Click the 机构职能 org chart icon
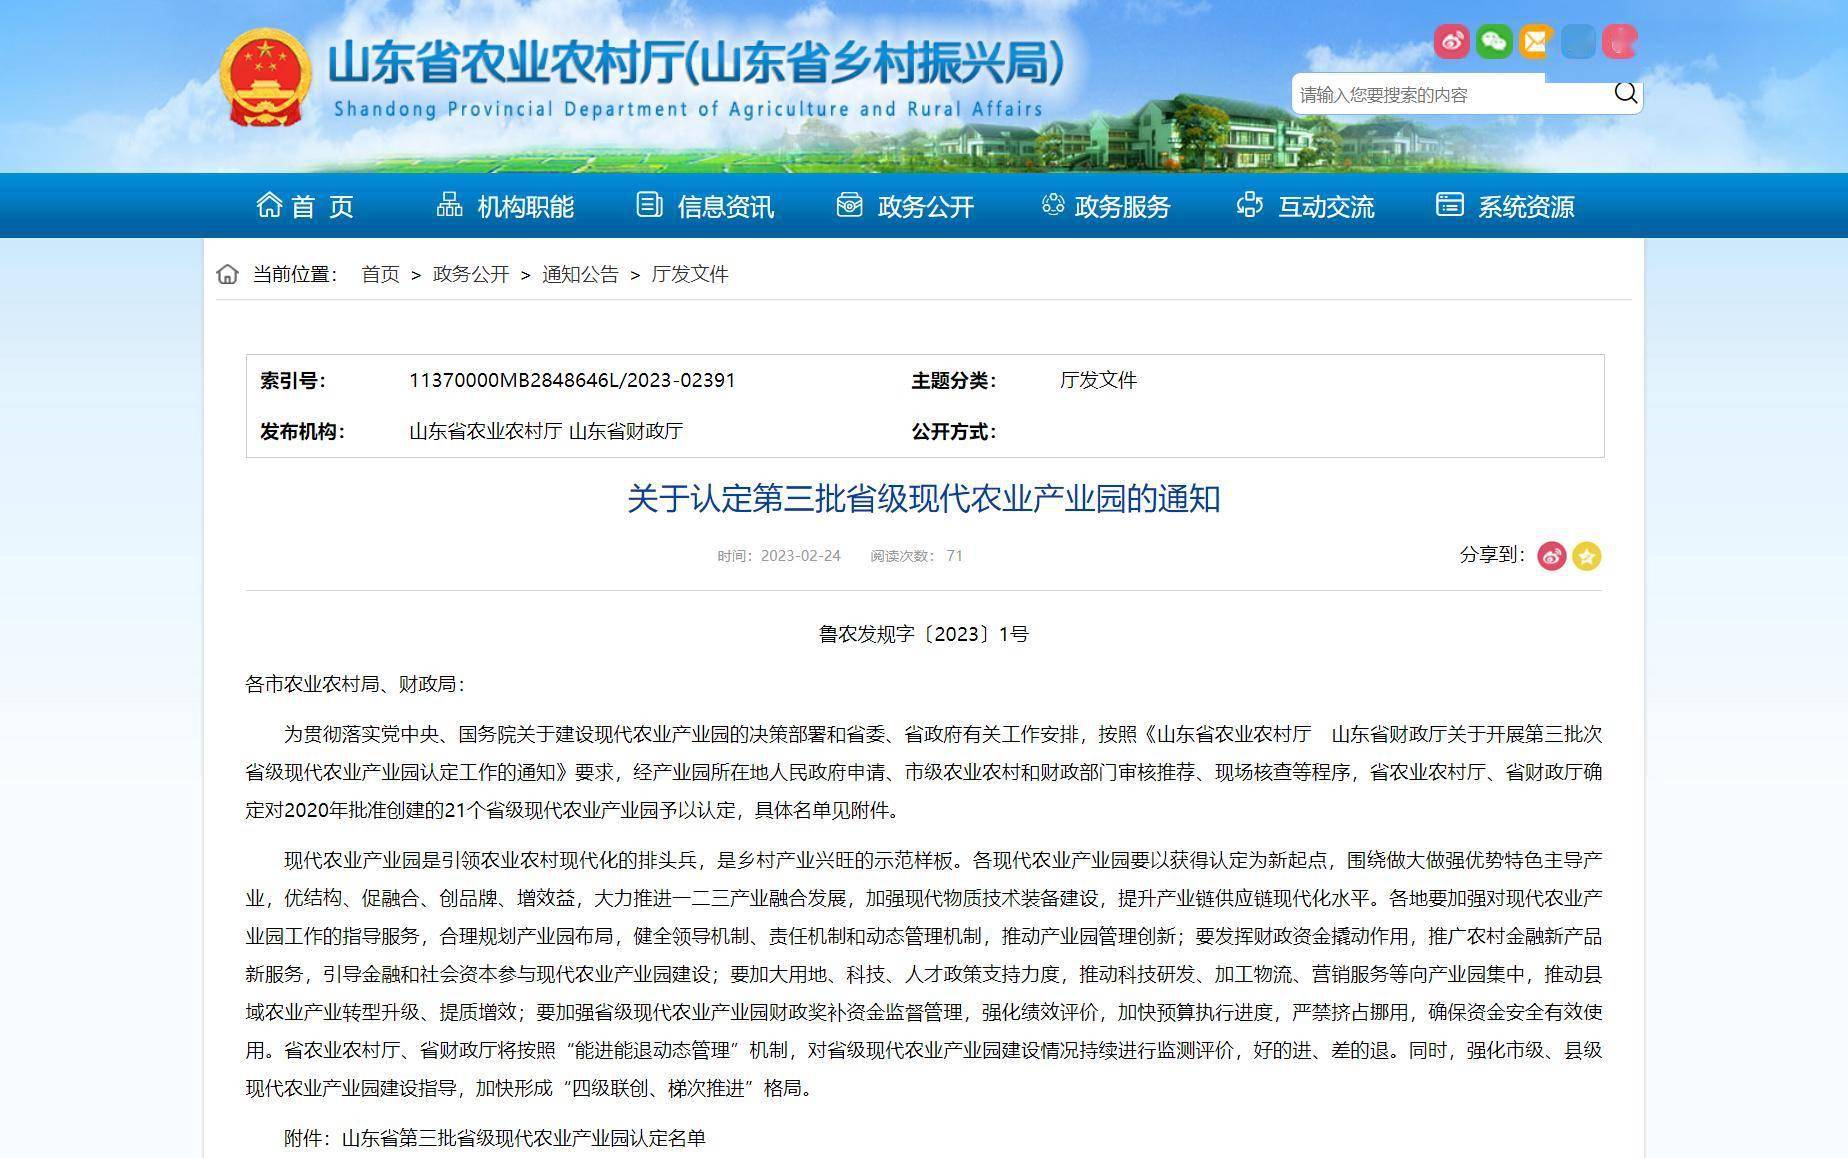This screenshot has height=1158, width=1848. (x=449, y=205)
